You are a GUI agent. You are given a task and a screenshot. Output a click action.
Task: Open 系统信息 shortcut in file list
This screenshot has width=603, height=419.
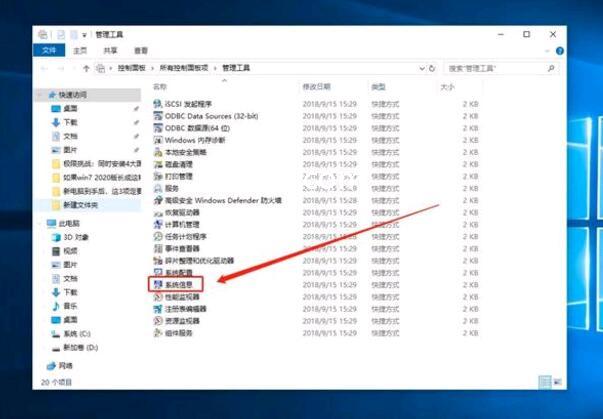(182, 285)
